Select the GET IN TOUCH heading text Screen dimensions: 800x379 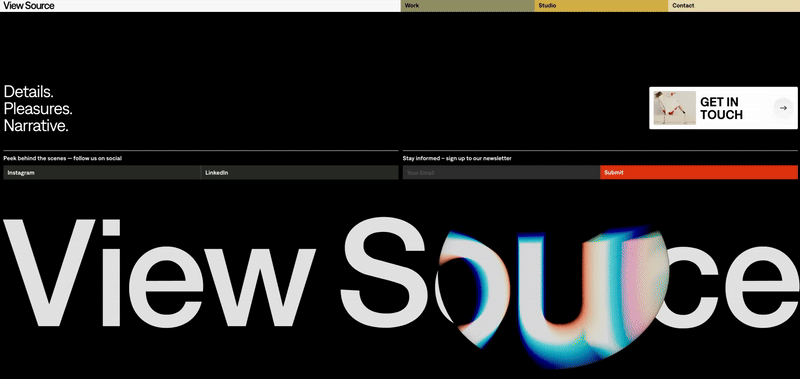[721, 108]
